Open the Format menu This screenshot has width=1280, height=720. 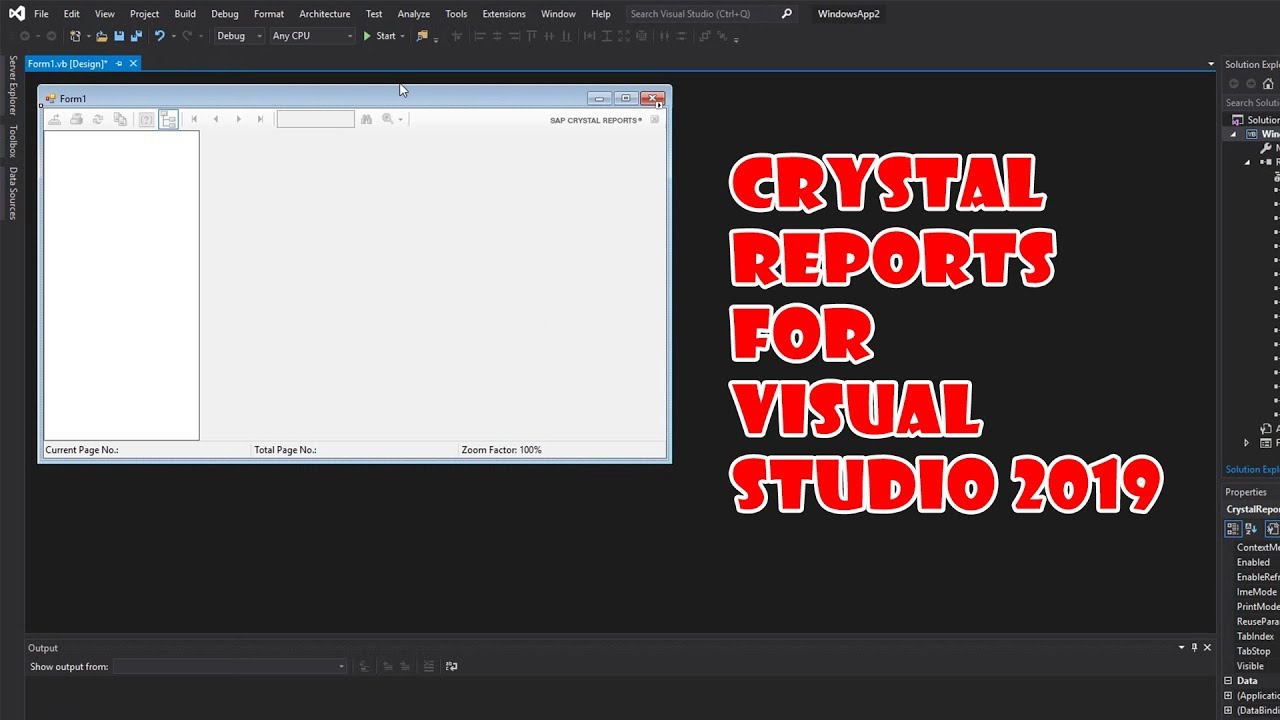(x=269, y=14)
